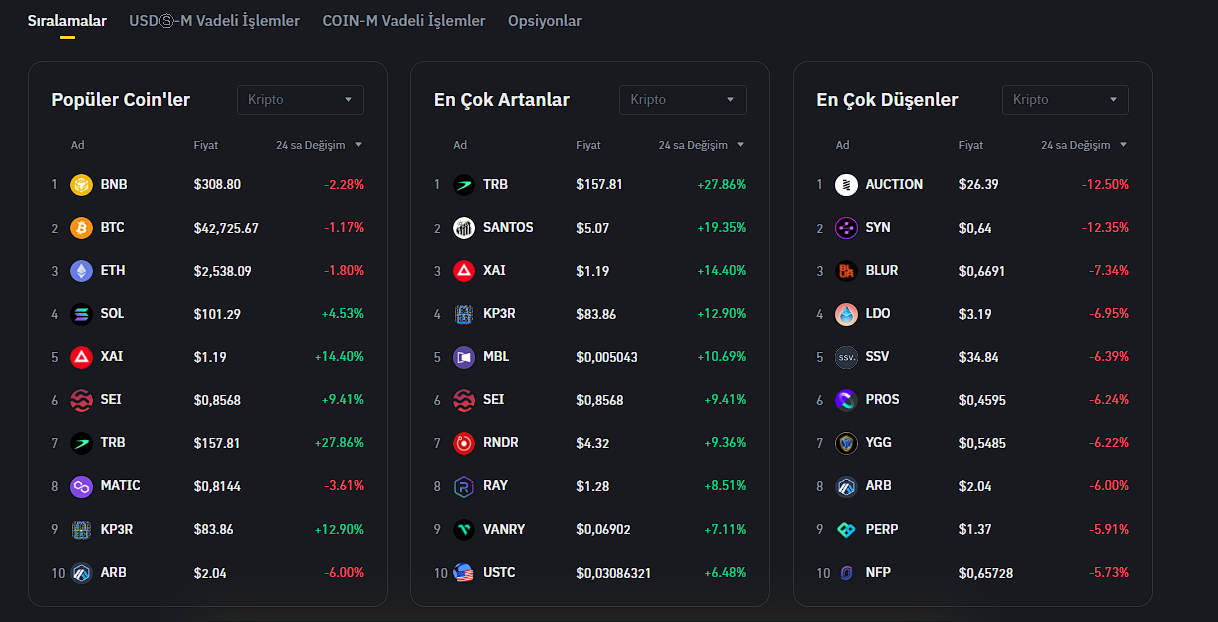Click the Fiyat column header in En Çok Artanlar
Viewport: 1218px width, 622px height.
coord(588,145)
